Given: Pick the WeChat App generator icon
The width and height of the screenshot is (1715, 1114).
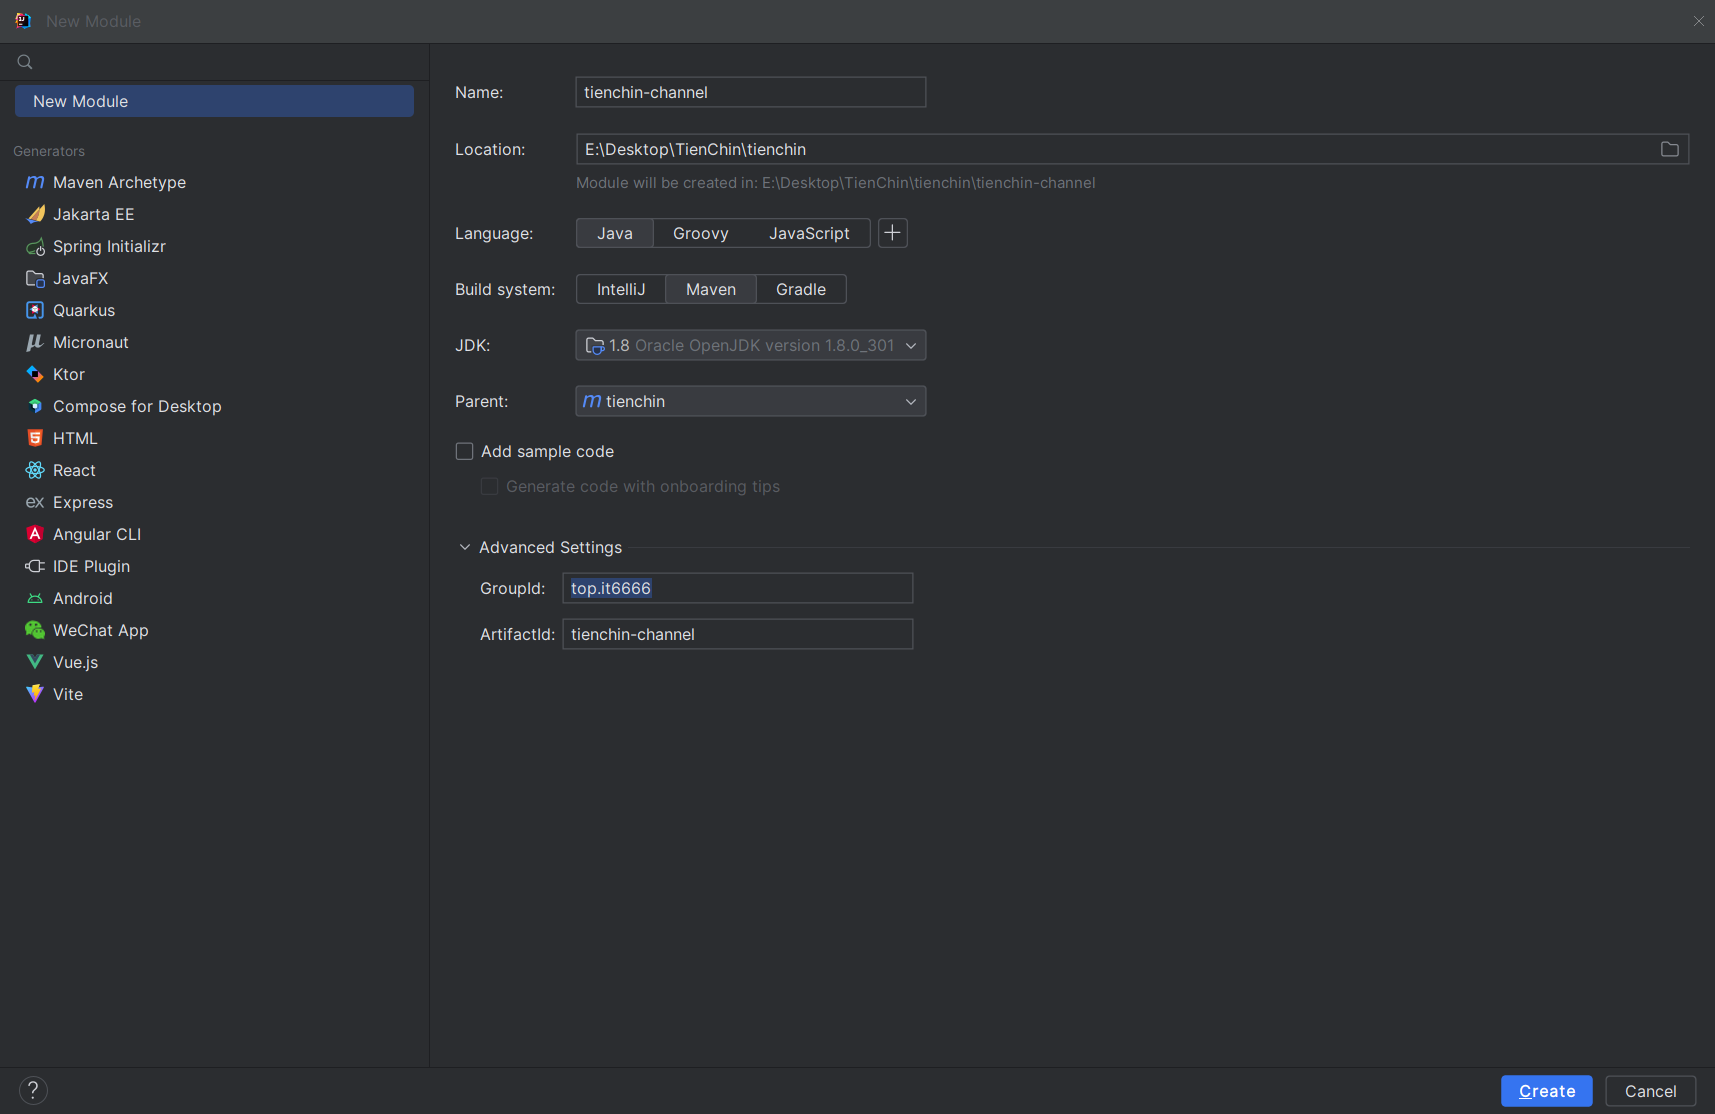Looking at the screenshot, I should click(x=35, y=630).
